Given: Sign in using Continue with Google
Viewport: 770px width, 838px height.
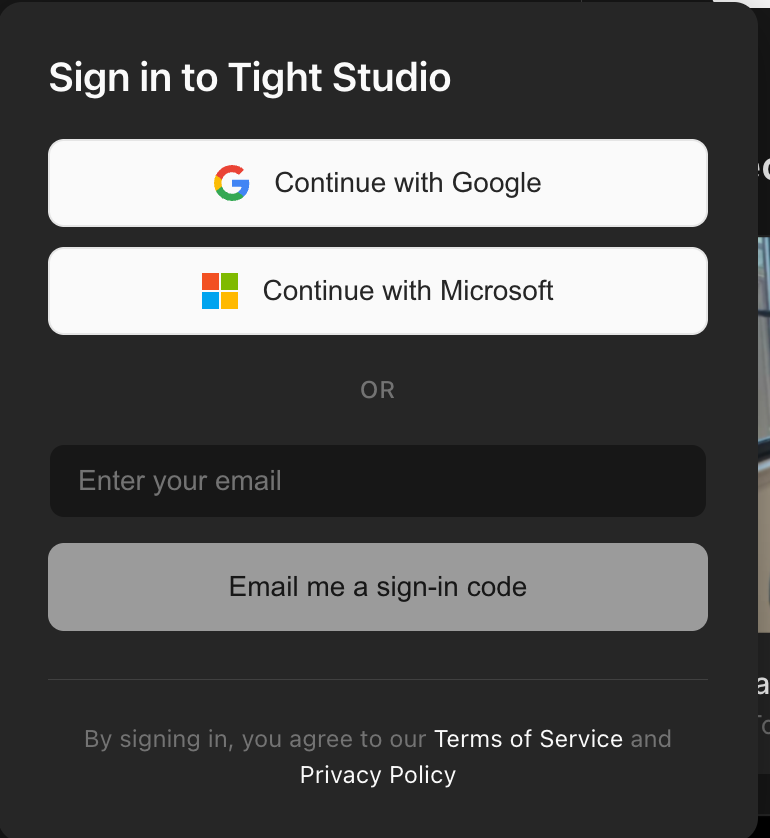Looking at the screenshot, I should click(378, 183).
